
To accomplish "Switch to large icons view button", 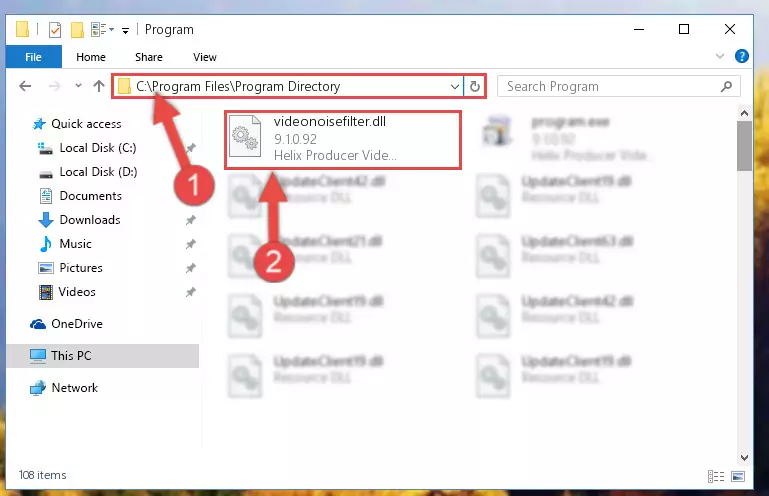I will pyautogui.click(x=738, y=476).
